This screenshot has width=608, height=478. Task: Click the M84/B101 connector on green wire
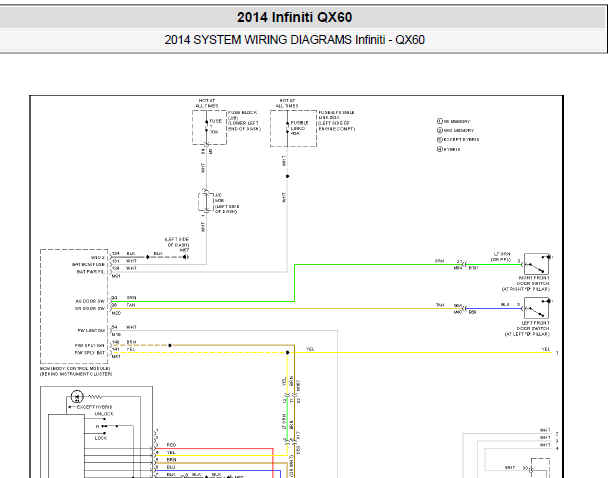tap(464, 264)
